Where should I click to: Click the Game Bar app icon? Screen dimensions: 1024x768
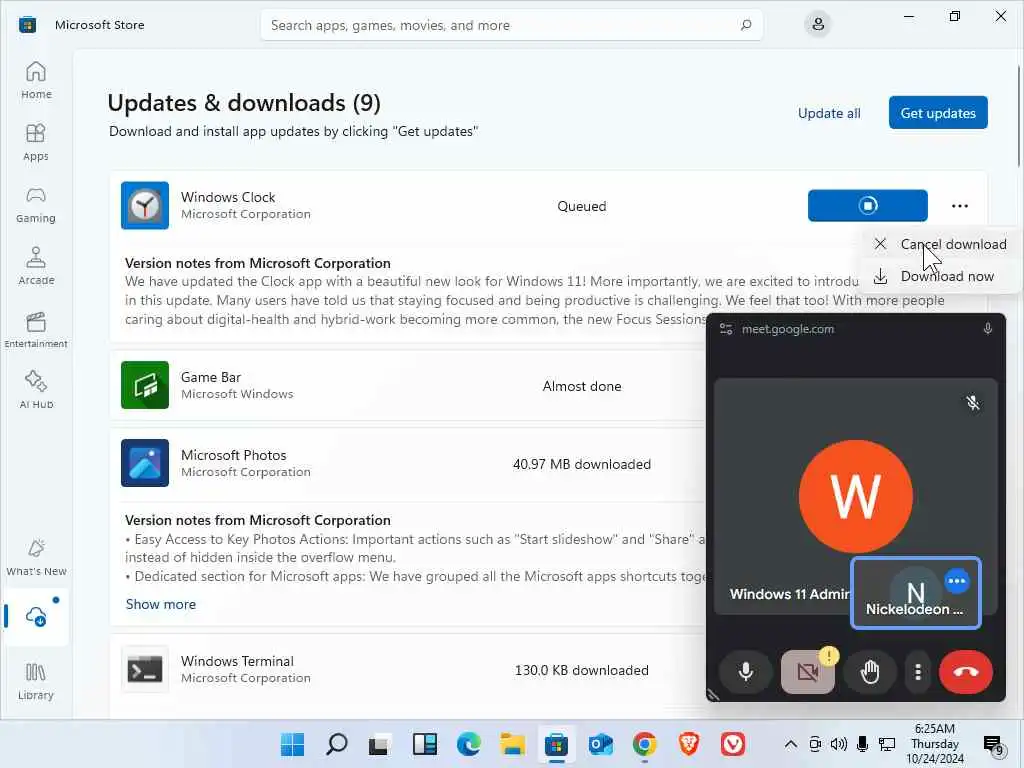(x=145, y=385)
